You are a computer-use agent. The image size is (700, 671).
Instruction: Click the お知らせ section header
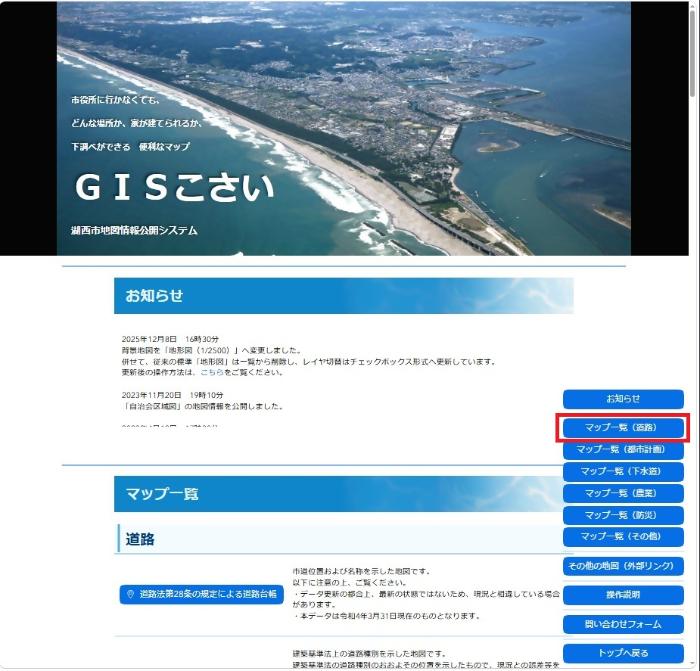tap(344, 296)
